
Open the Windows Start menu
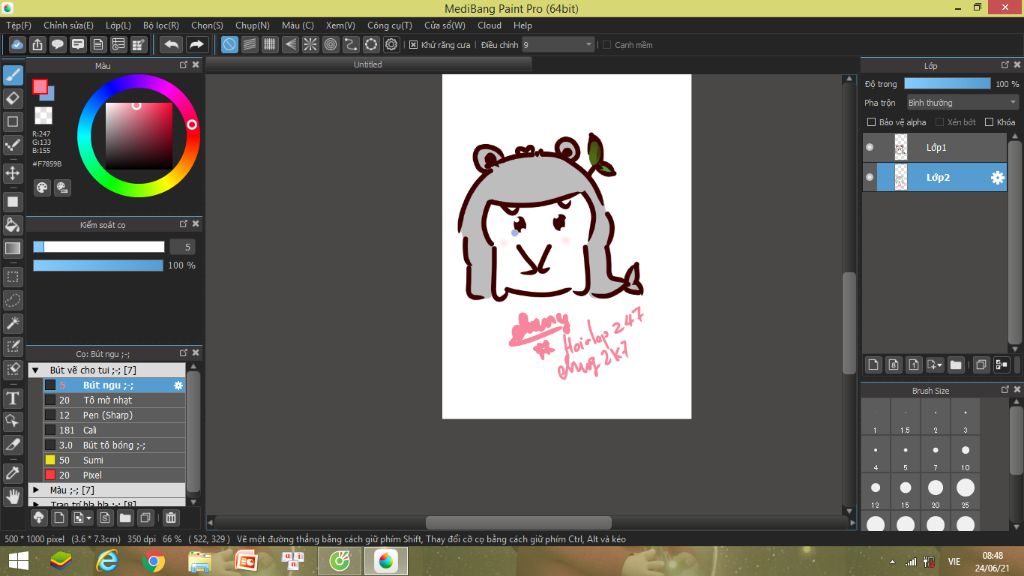point(18,562)
